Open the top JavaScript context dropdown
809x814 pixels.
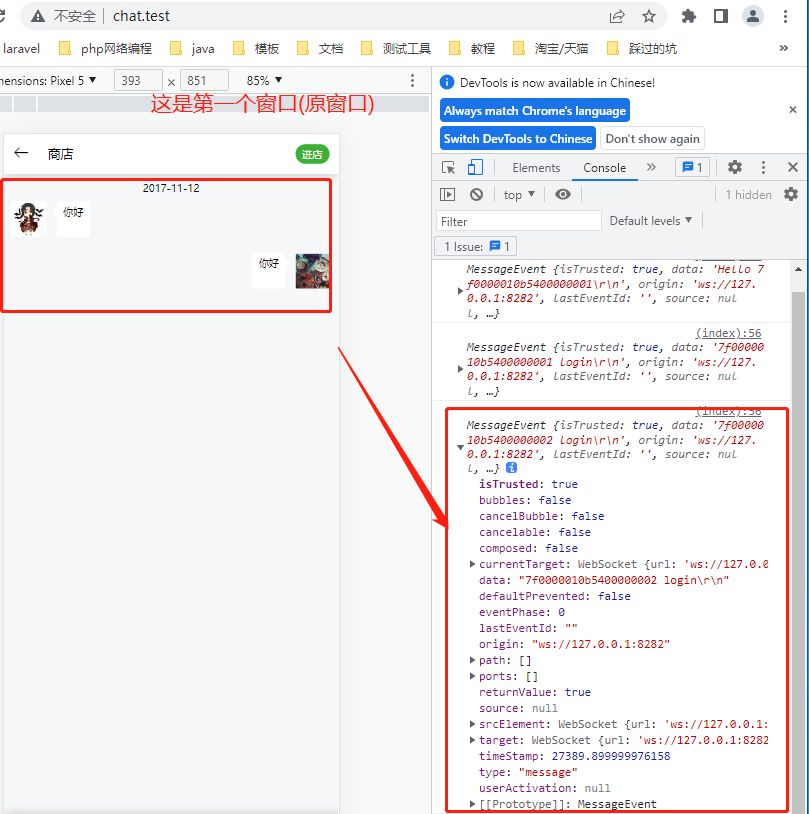(x=519, y=194)
